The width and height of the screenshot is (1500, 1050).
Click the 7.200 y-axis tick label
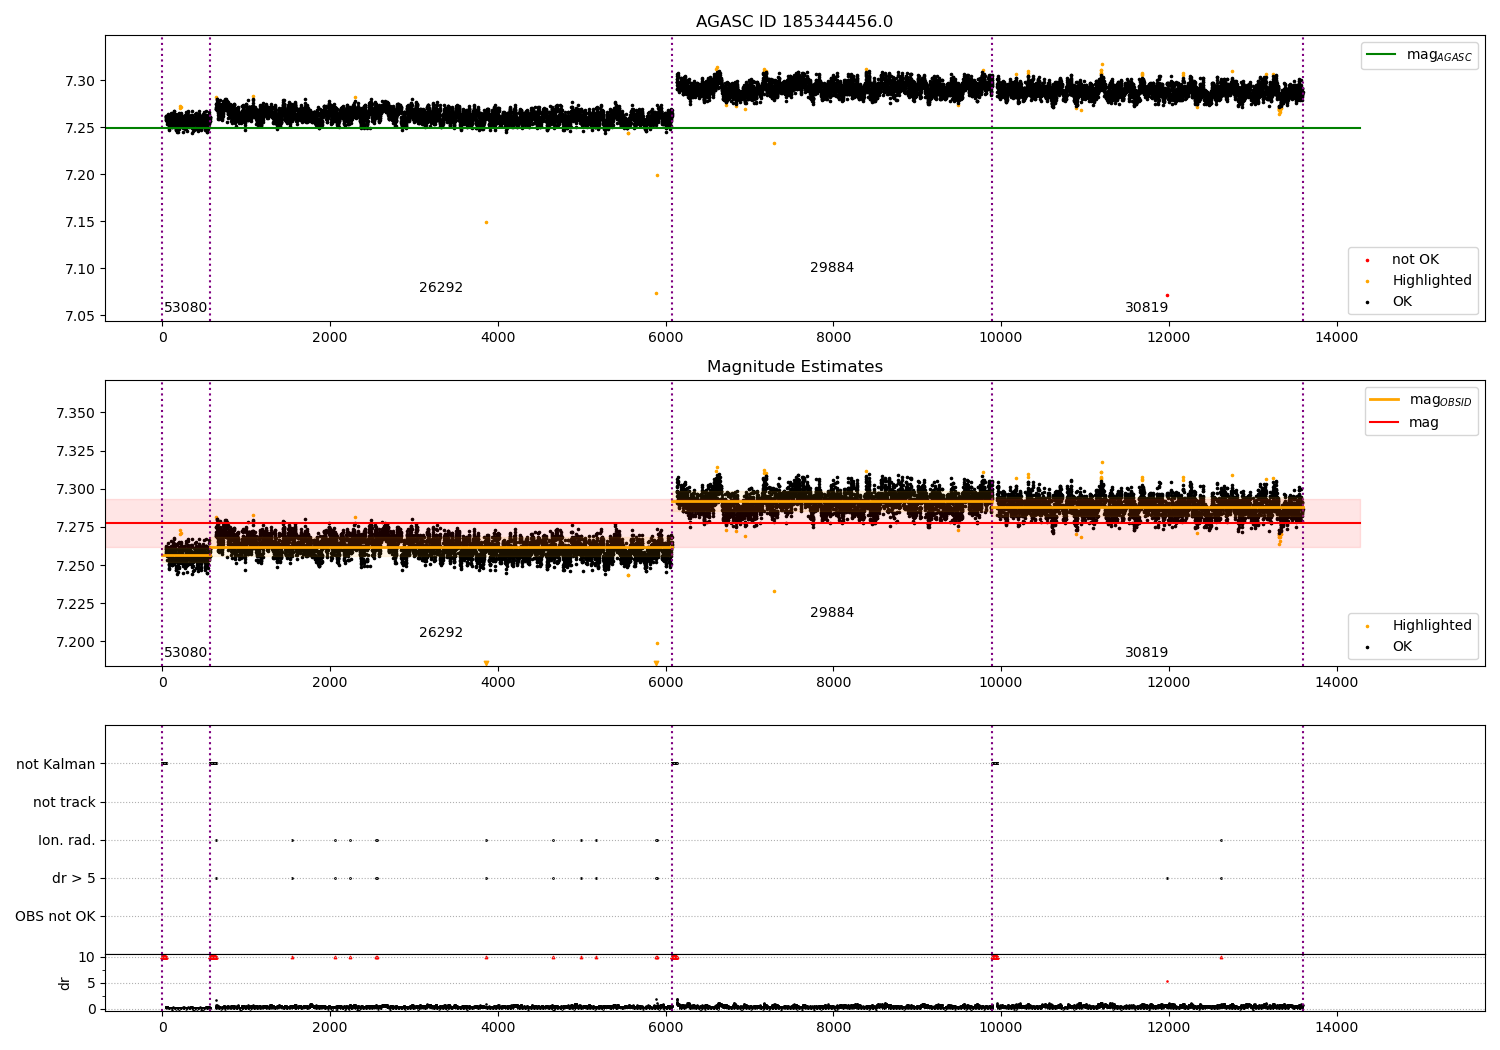click(76, 642)
